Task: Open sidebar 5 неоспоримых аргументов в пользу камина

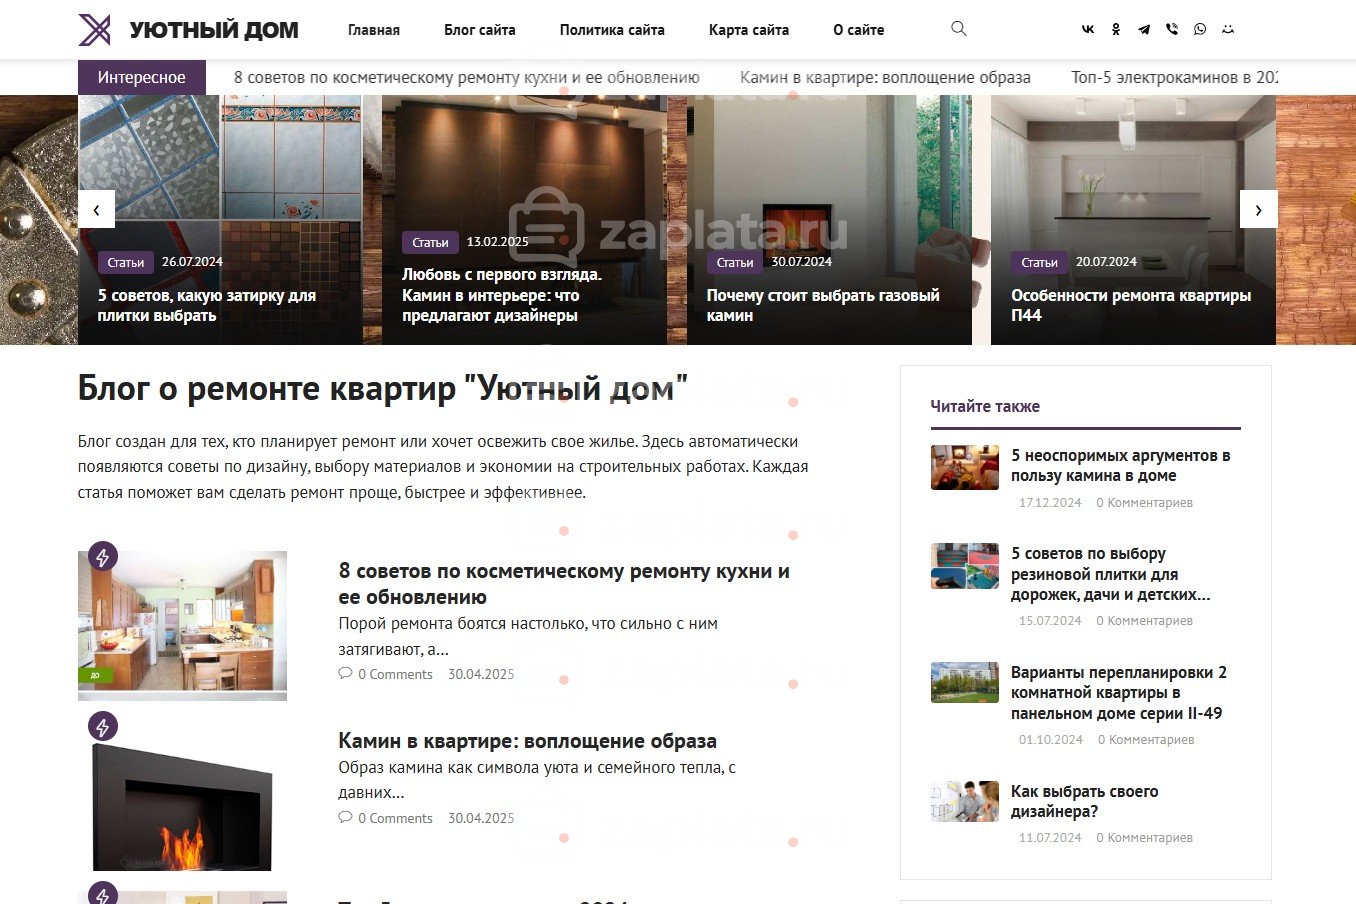Action: pyautogui.click(x=1121, y=465)
